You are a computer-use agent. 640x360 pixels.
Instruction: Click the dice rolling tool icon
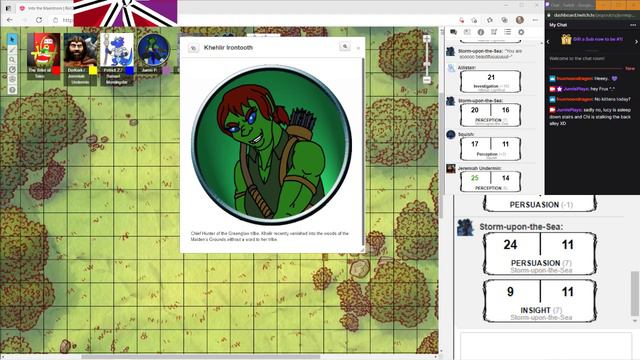(12, 80)
